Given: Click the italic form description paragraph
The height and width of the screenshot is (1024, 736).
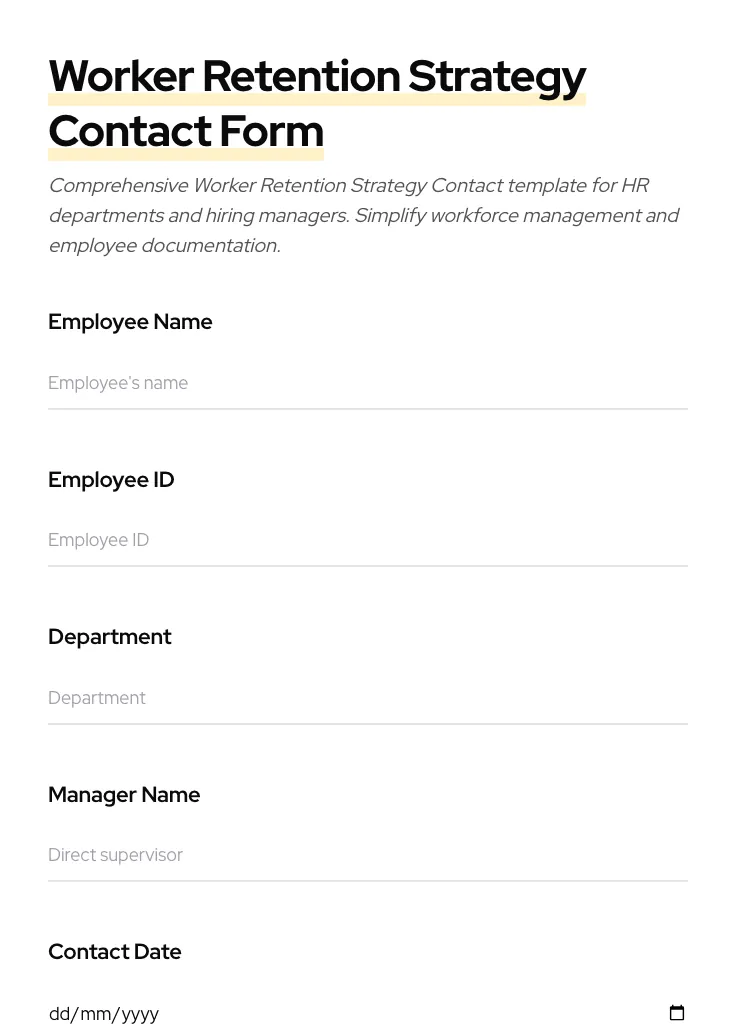Looking at the screenshot, I should point(364,215).
